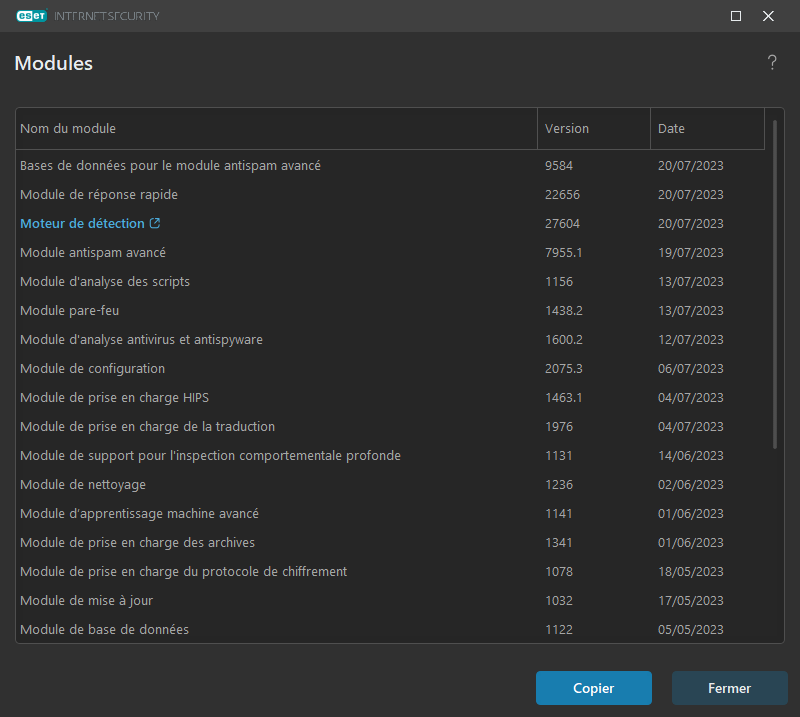The width and height of the screenshot is (800, 717).
Task: Click date 12/07/2023
Action: tap(690, 339)
